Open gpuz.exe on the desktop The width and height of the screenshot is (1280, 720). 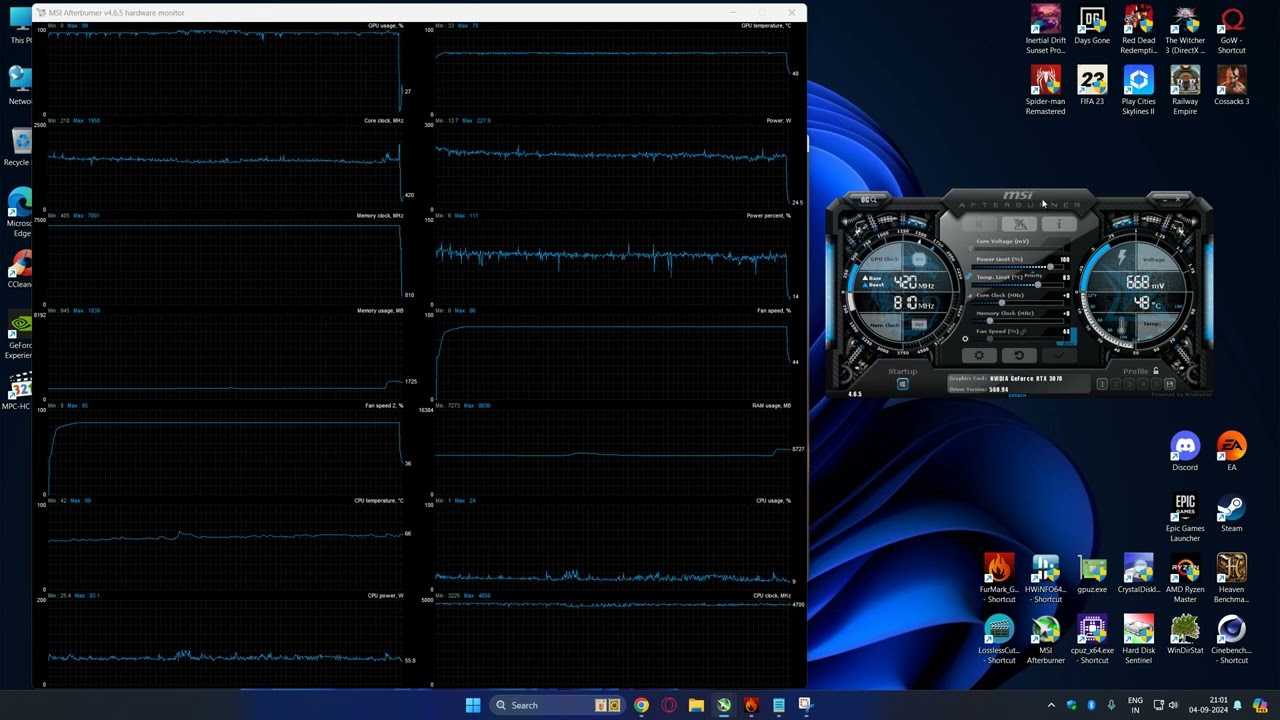point(1092,574)
